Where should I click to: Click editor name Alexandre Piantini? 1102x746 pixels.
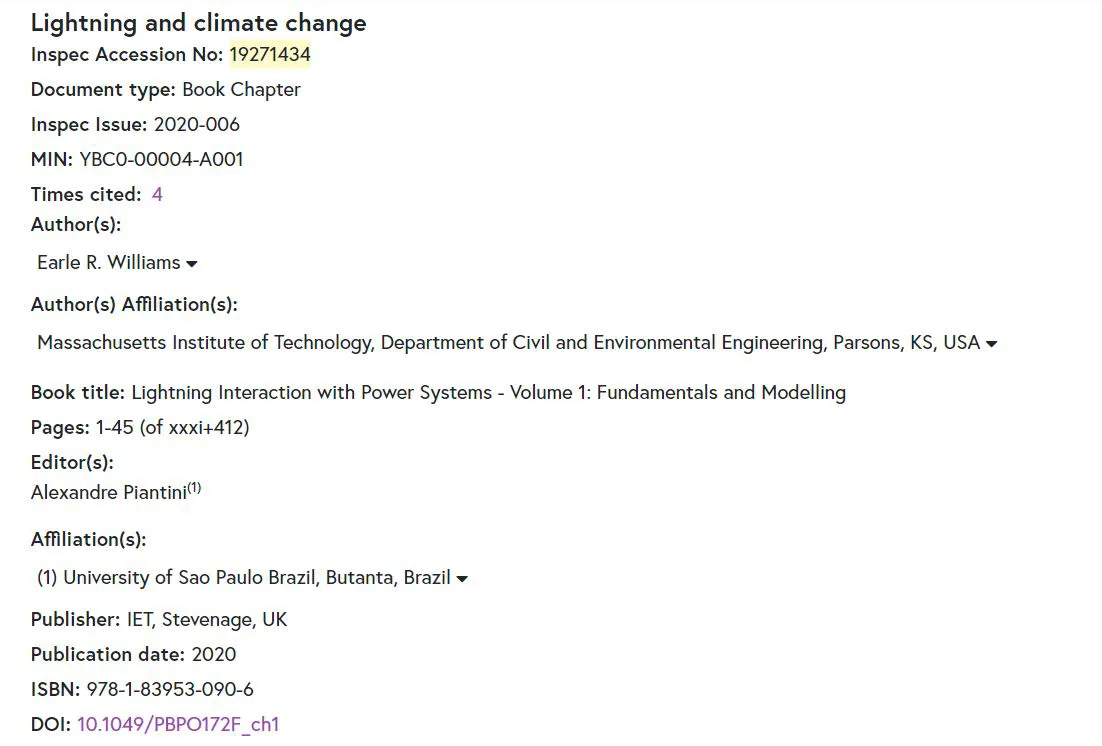click(108, 492)
